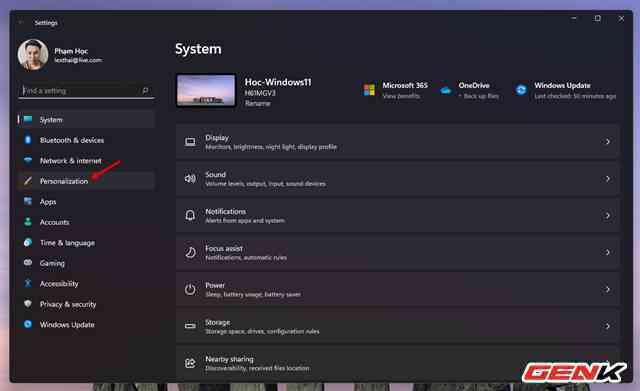Image resolution: width=640 pixels, height=391 pixels.
Task: Click the 'Alerts from apps and system' text
Action: point(245,220)
